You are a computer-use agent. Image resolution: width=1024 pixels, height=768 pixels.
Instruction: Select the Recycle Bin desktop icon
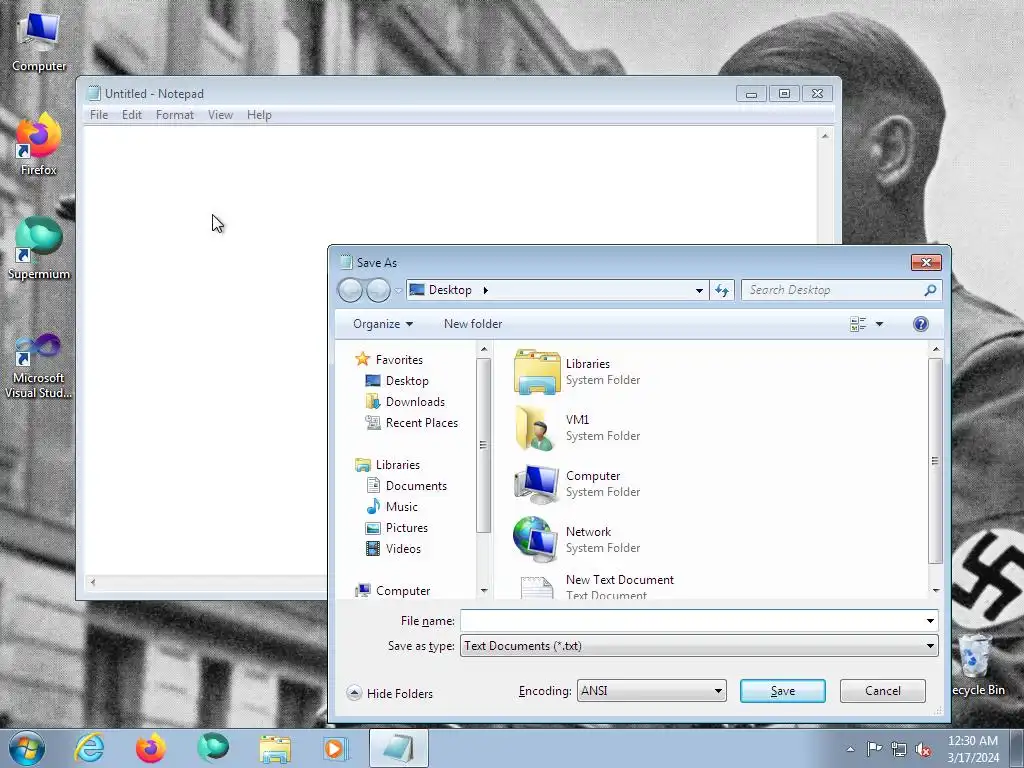976,665
